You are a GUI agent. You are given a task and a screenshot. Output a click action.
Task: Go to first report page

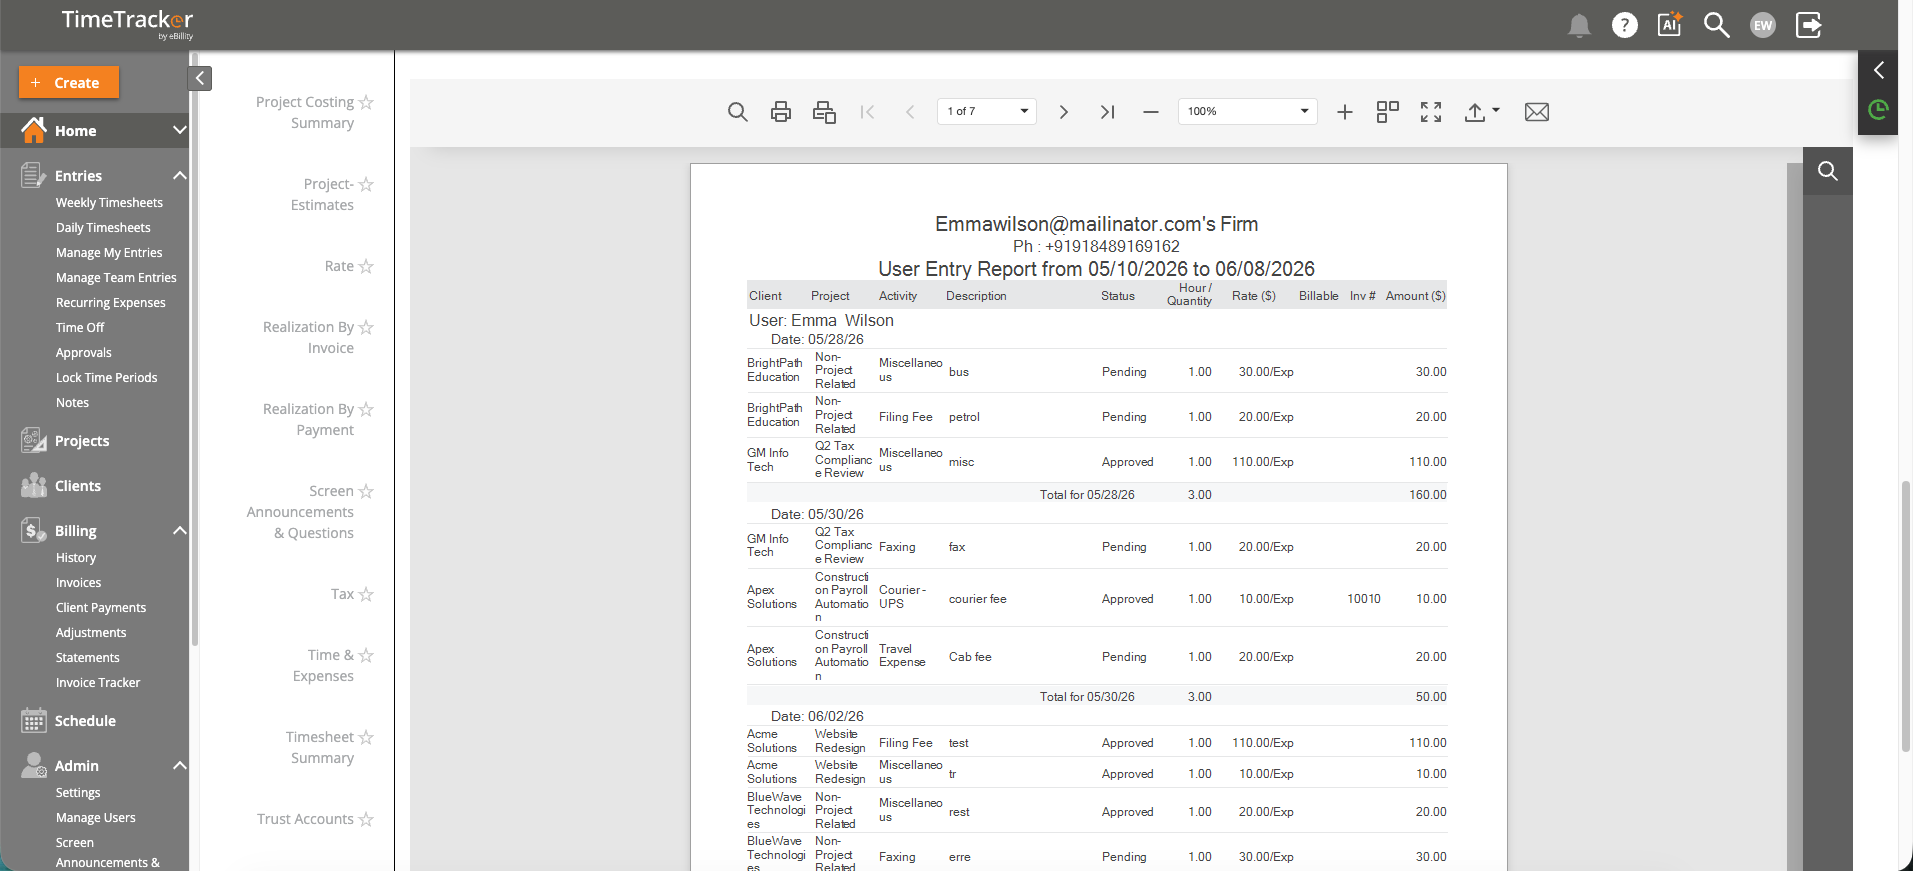pyautogui.click(x=867, y=112)
